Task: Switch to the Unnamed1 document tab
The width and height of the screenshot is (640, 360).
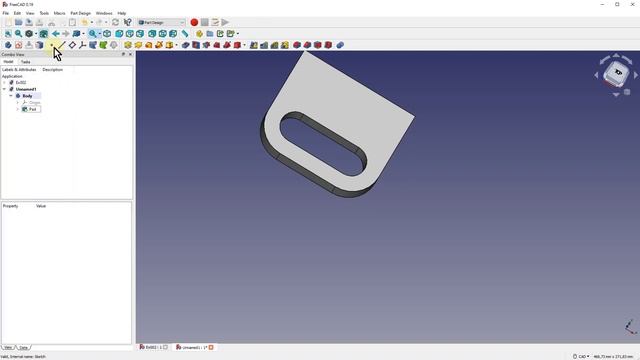Action: click(x=194, y=347)
